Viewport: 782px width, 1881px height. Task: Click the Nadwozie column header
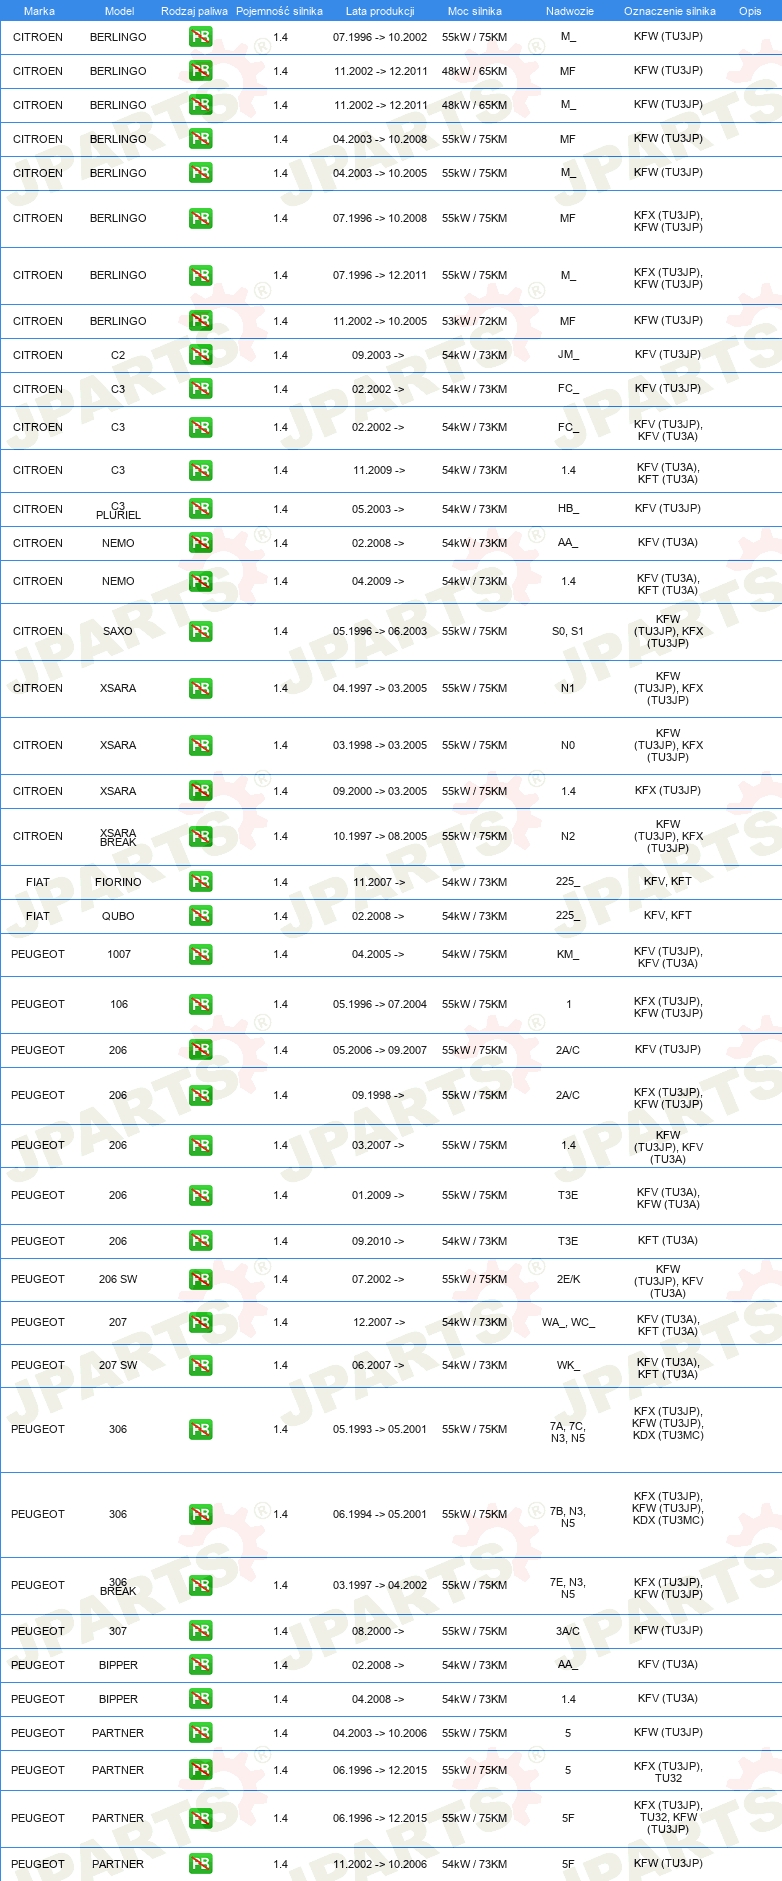(x=570, y=11)
